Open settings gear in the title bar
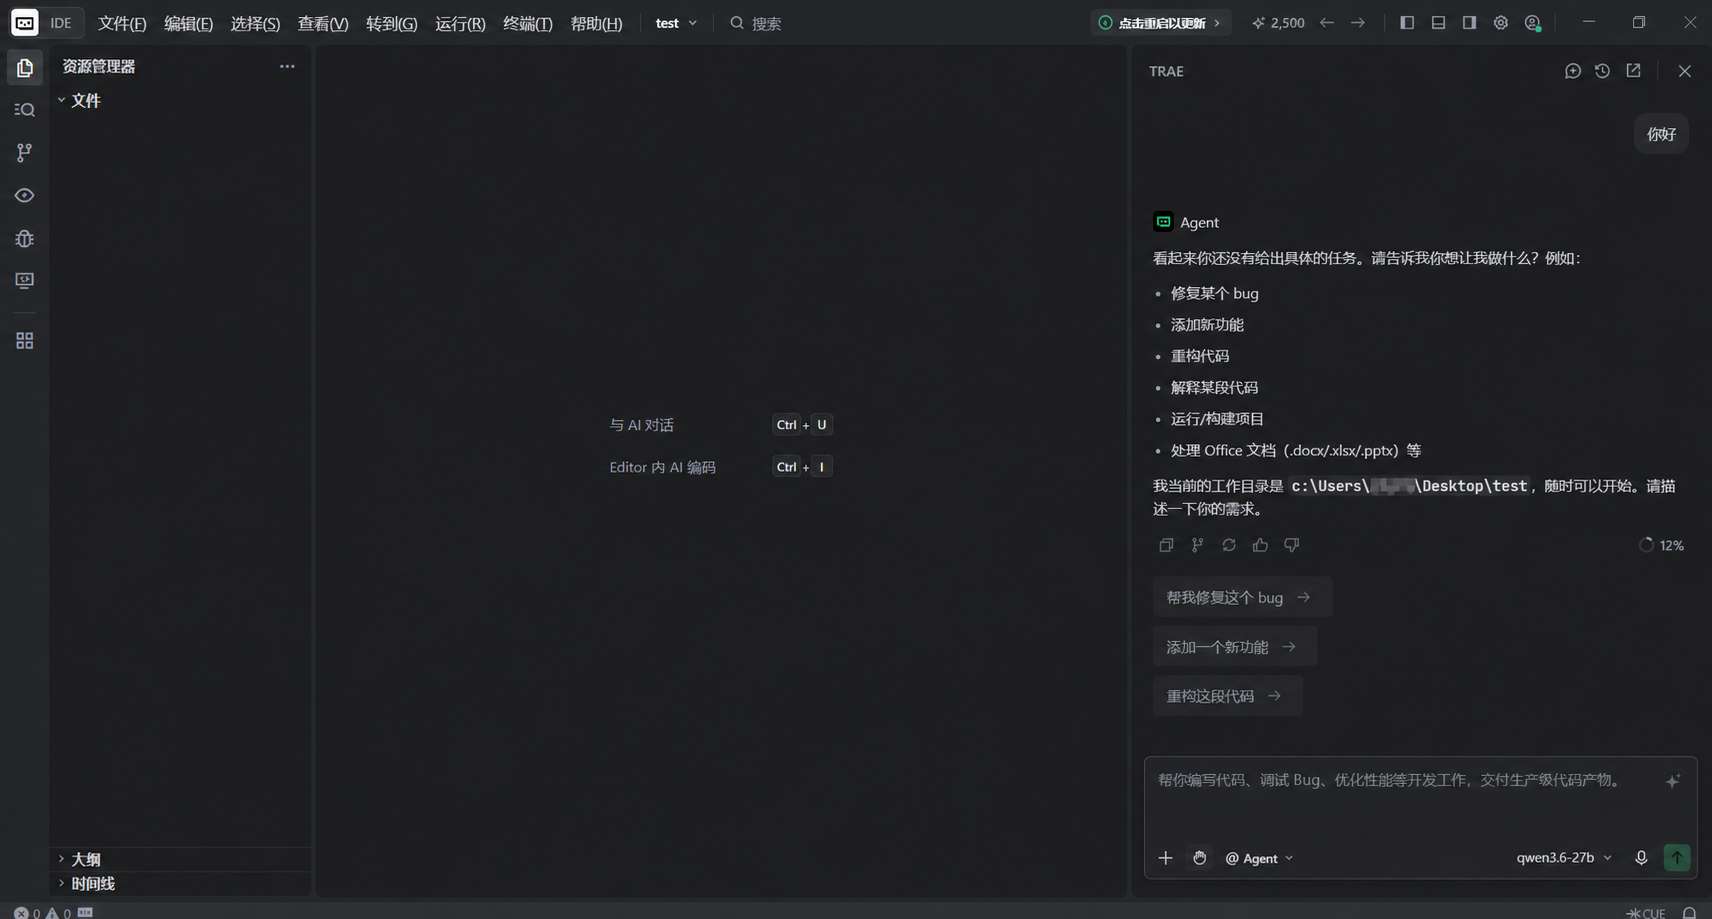This screenshot has width=1712, height=919. tap(1501, 22)
